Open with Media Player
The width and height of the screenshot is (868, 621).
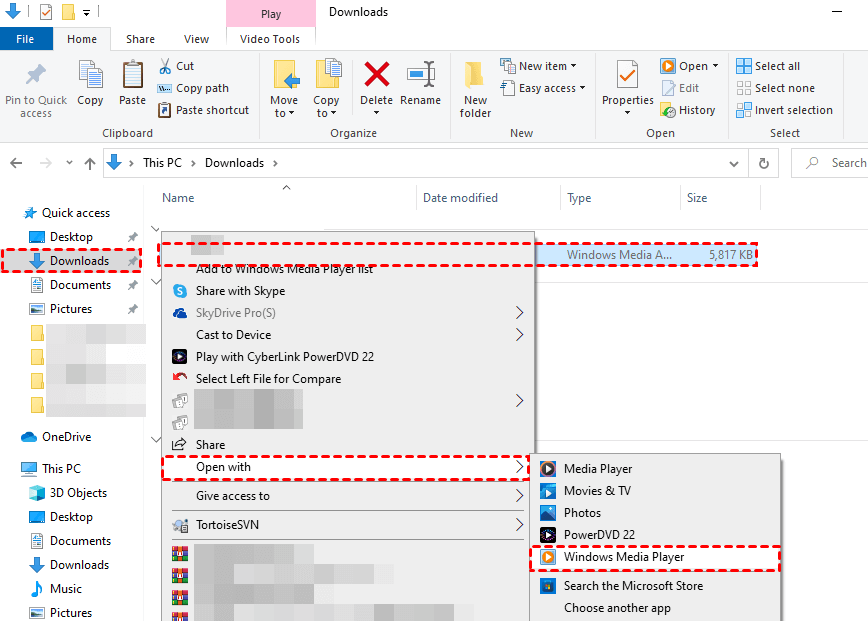pyautogui.click(x=655, y=469)
